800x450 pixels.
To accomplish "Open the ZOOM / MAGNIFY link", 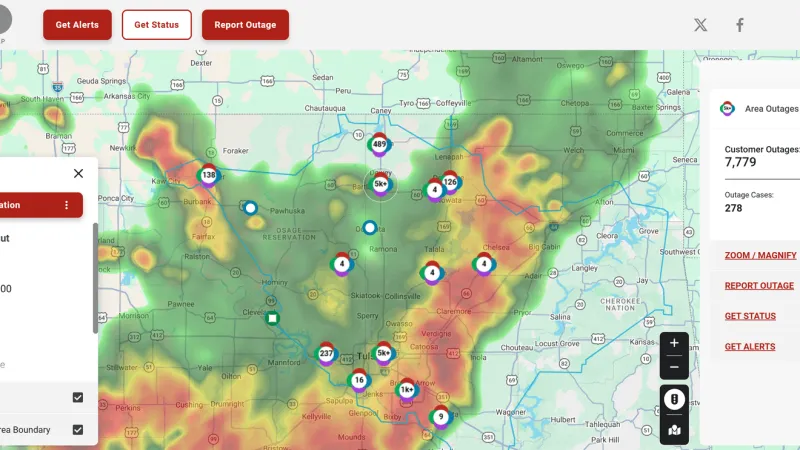I will [x=760, y=255].
